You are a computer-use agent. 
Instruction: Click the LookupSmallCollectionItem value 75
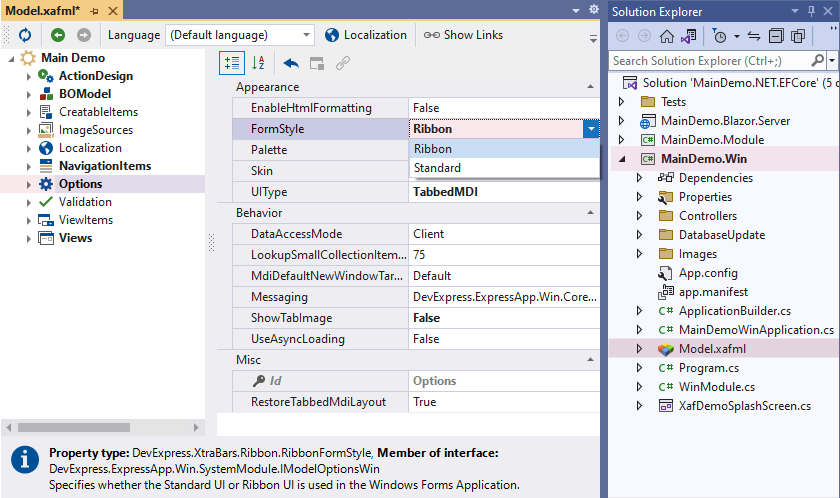(x=504, y=255)
